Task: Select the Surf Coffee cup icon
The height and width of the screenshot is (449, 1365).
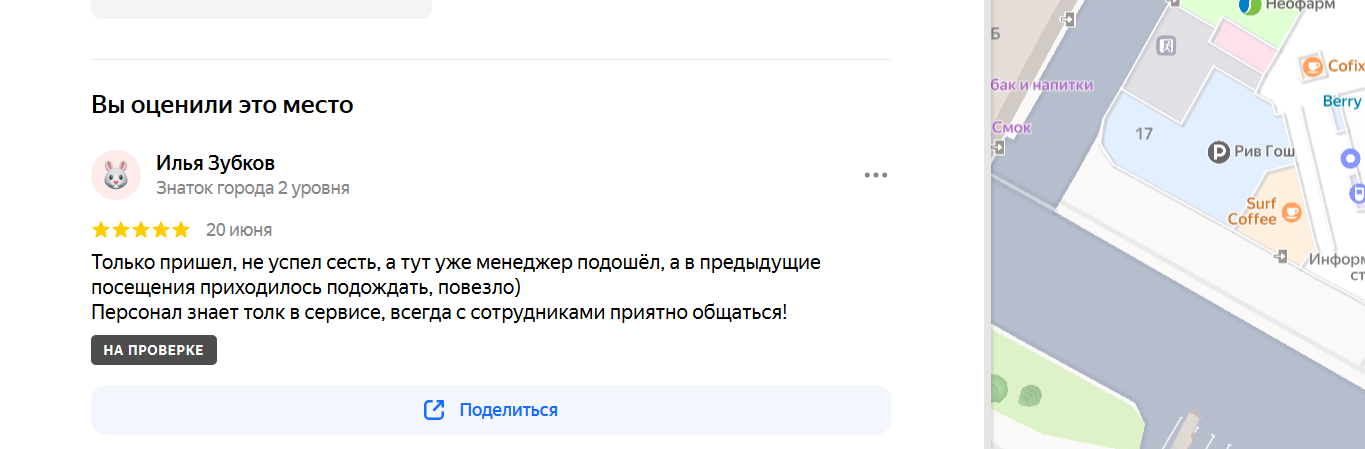Action: 1291,211
